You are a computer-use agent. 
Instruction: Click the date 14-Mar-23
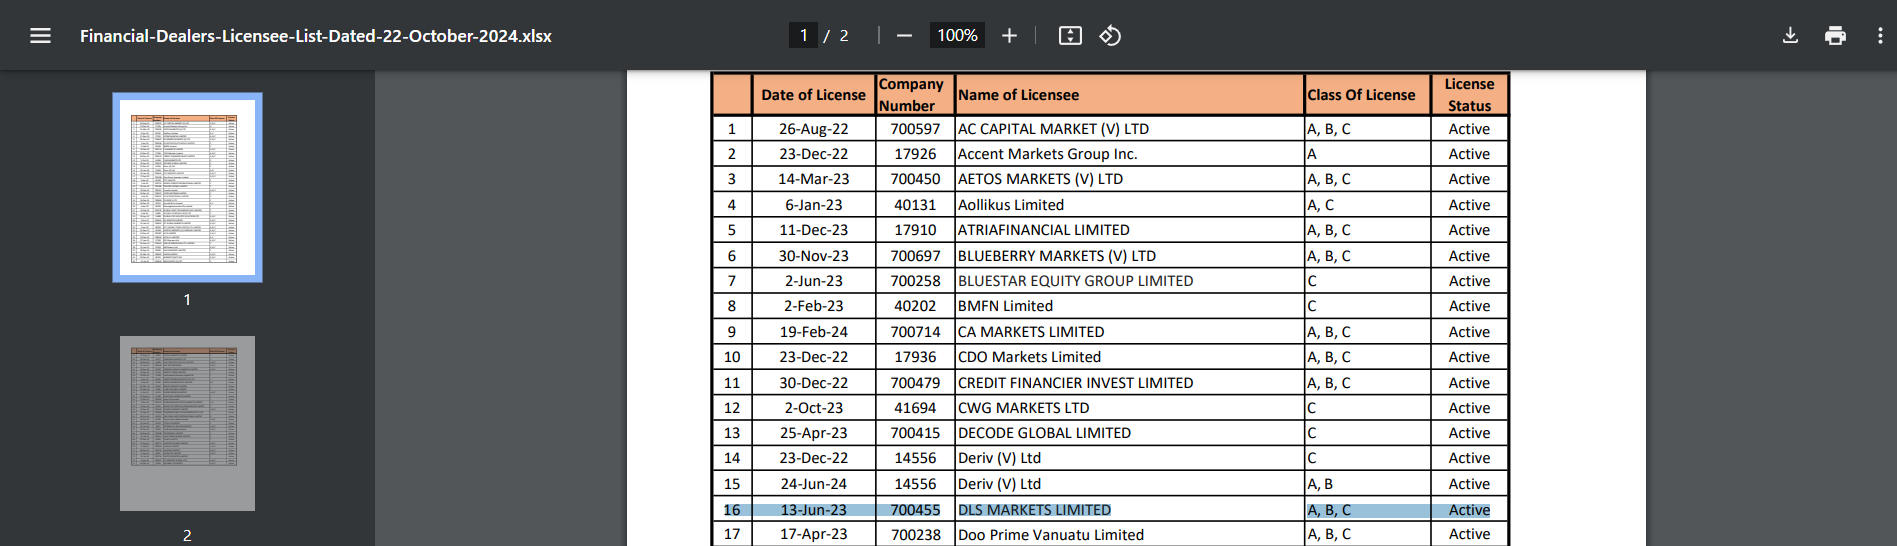pyautogui.click(x=813, y=179)
